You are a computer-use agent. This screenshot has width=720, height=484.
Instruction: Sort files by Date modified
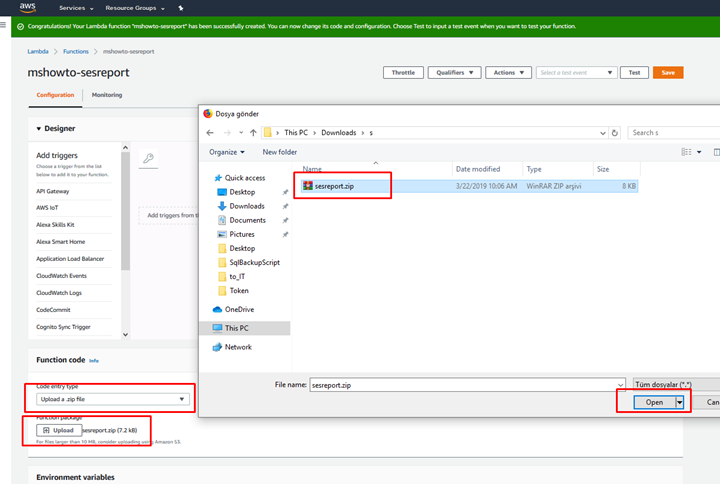point(478,169)
